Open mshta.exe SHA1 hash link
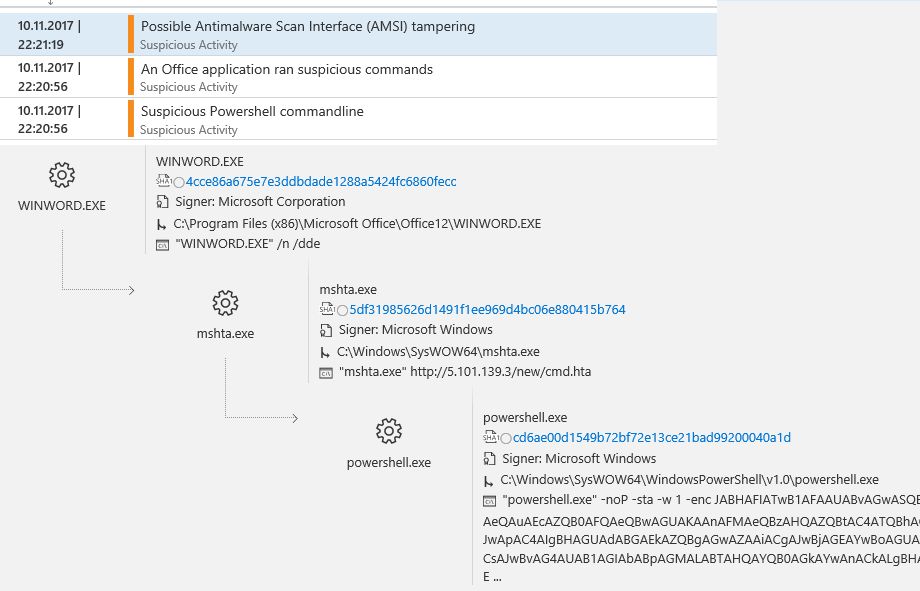Image resolution: width=920 pixels, height=591 pixels. 488,310
